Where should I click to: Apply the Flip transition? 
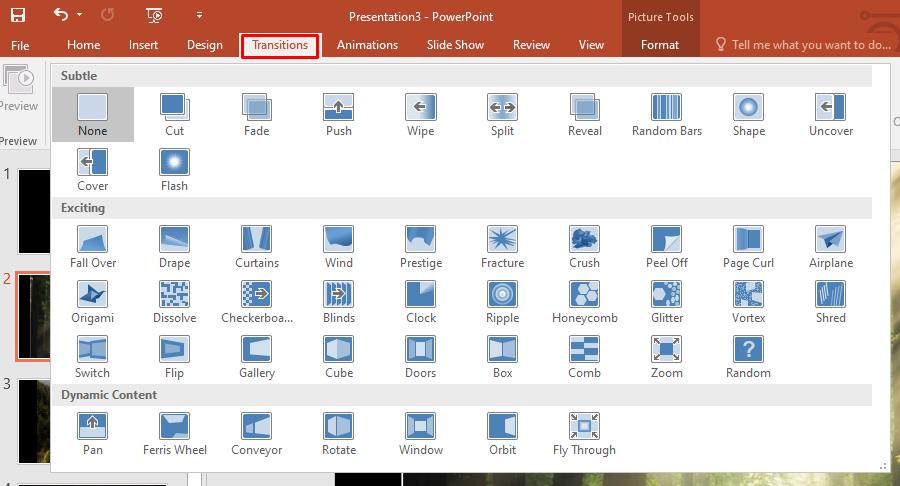174,357
